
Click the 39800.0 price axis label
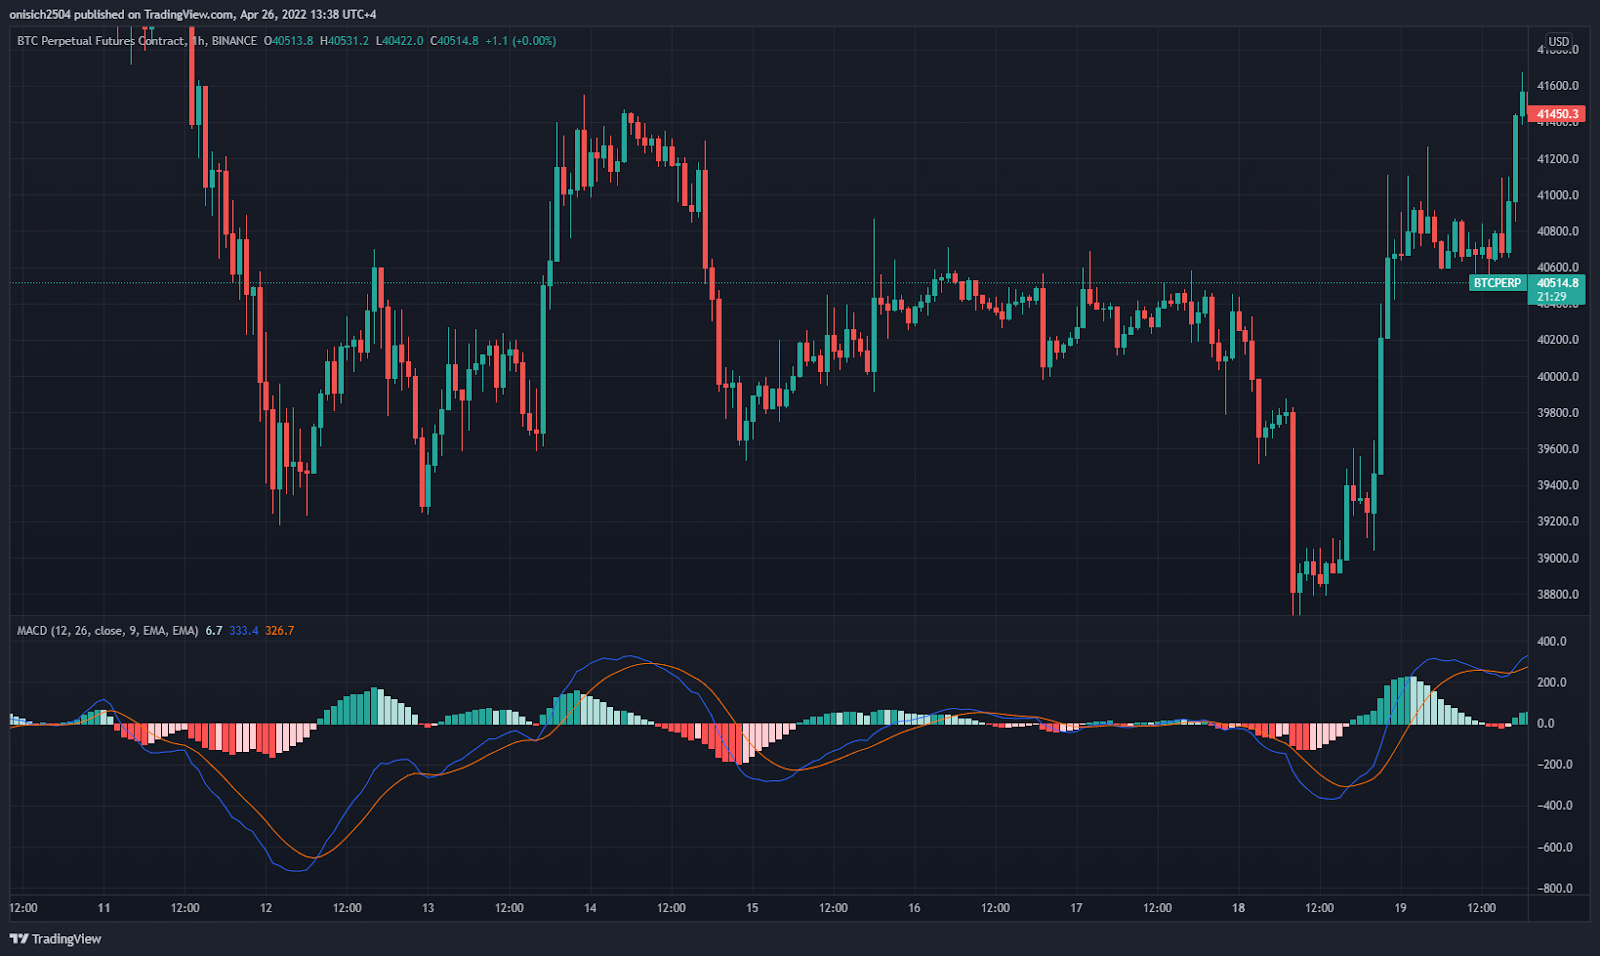(1558, 413)
